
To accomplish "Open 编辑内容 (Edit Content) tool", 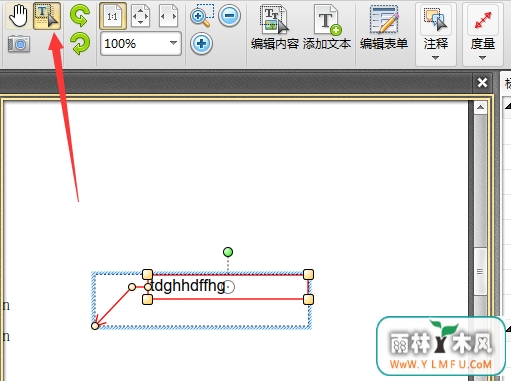I will (x=275, y=28).
